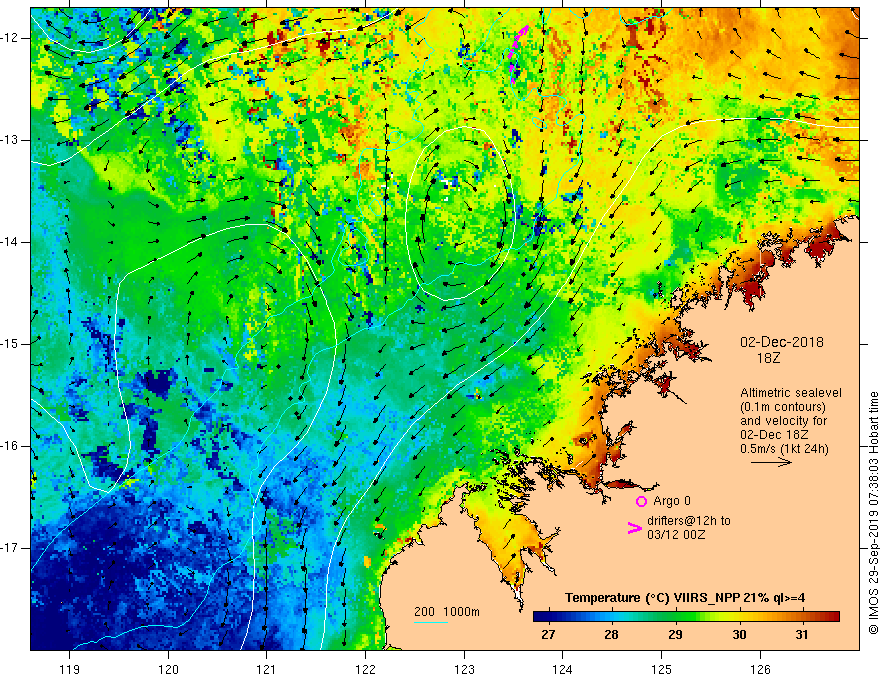Viewport: 880px width, 680px height.
Task: Click the latitude axis label -14
Action: pyautogui.click(x=10, y=242)
